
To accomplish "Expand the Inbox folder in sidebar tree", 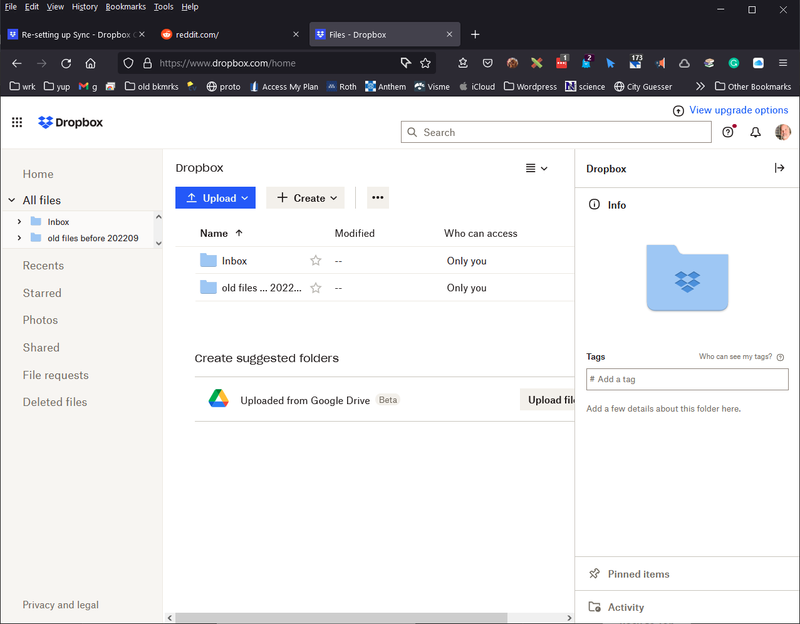I will (x=19, y=221).
